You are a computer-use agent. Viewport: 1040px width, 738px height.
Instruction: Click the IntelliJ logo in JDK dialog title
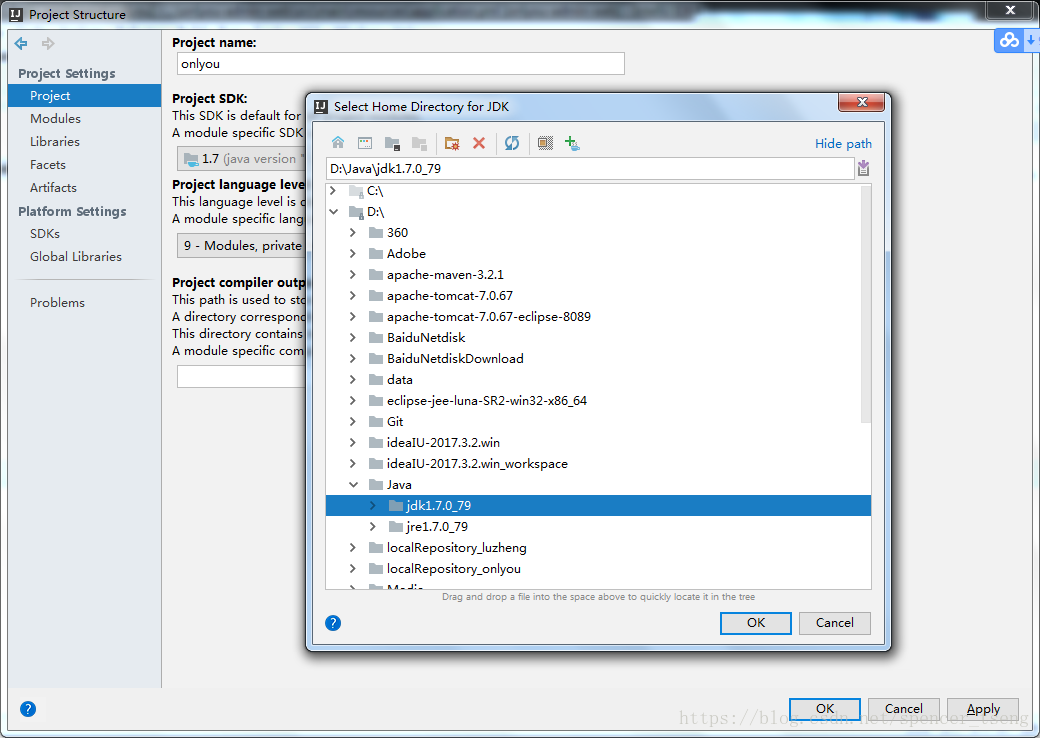tap(321, 107)
